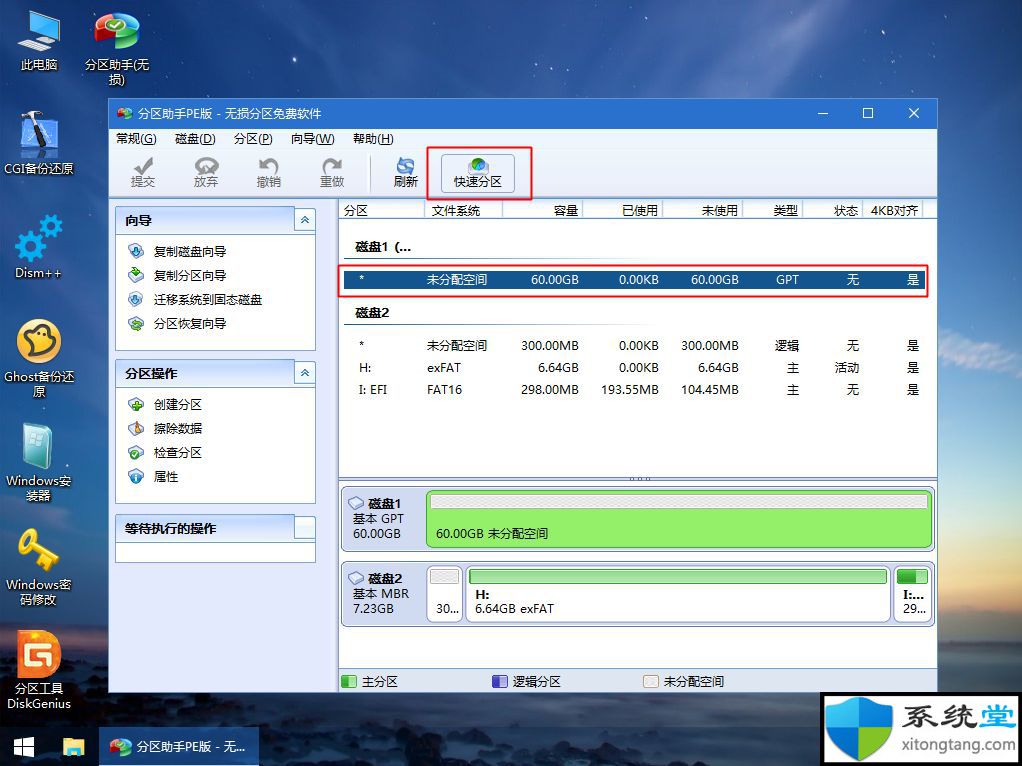Screen dimensions: 1022x766
Task: Open the 分区(P) menu
Action: [253, 138]
